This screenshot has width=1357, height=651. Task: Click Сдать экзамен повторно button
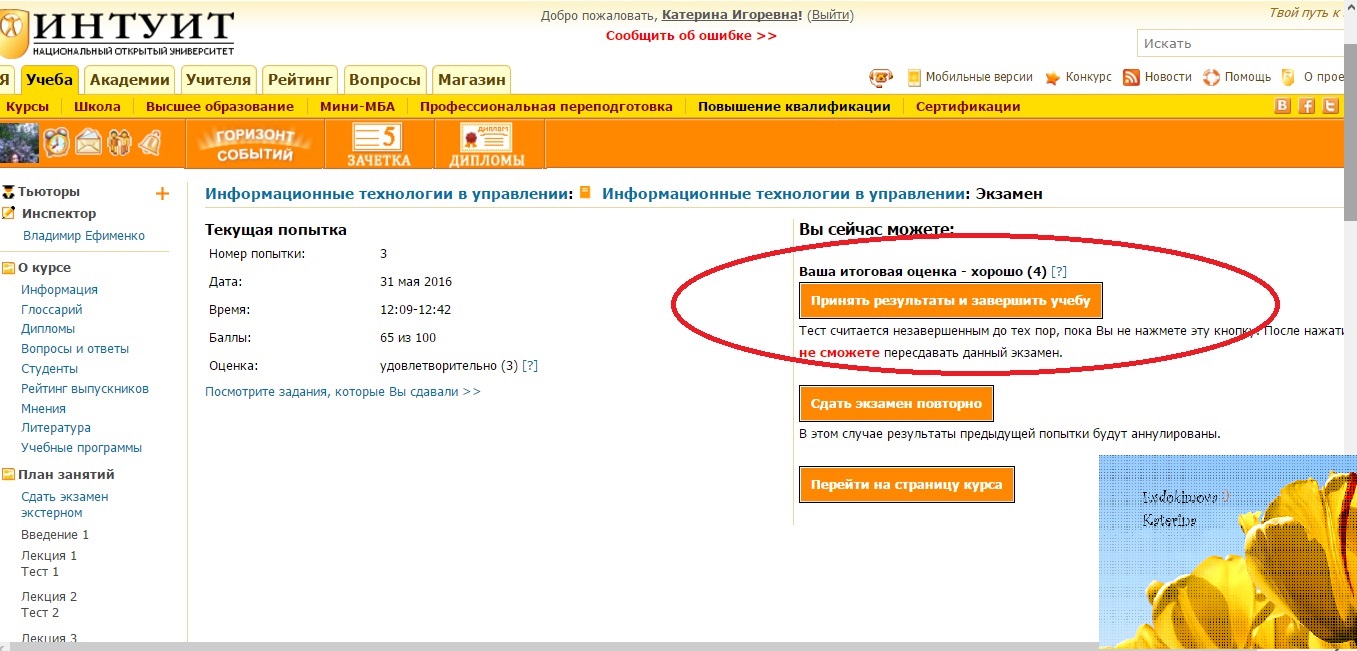896,403
